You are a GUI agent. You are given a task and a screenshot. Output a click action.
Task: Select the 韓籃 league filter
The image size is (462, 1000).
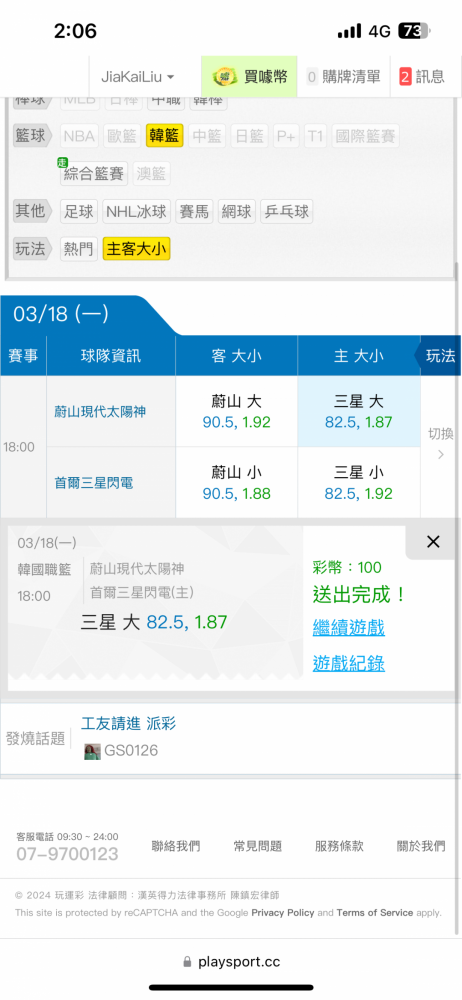(165, 136)
